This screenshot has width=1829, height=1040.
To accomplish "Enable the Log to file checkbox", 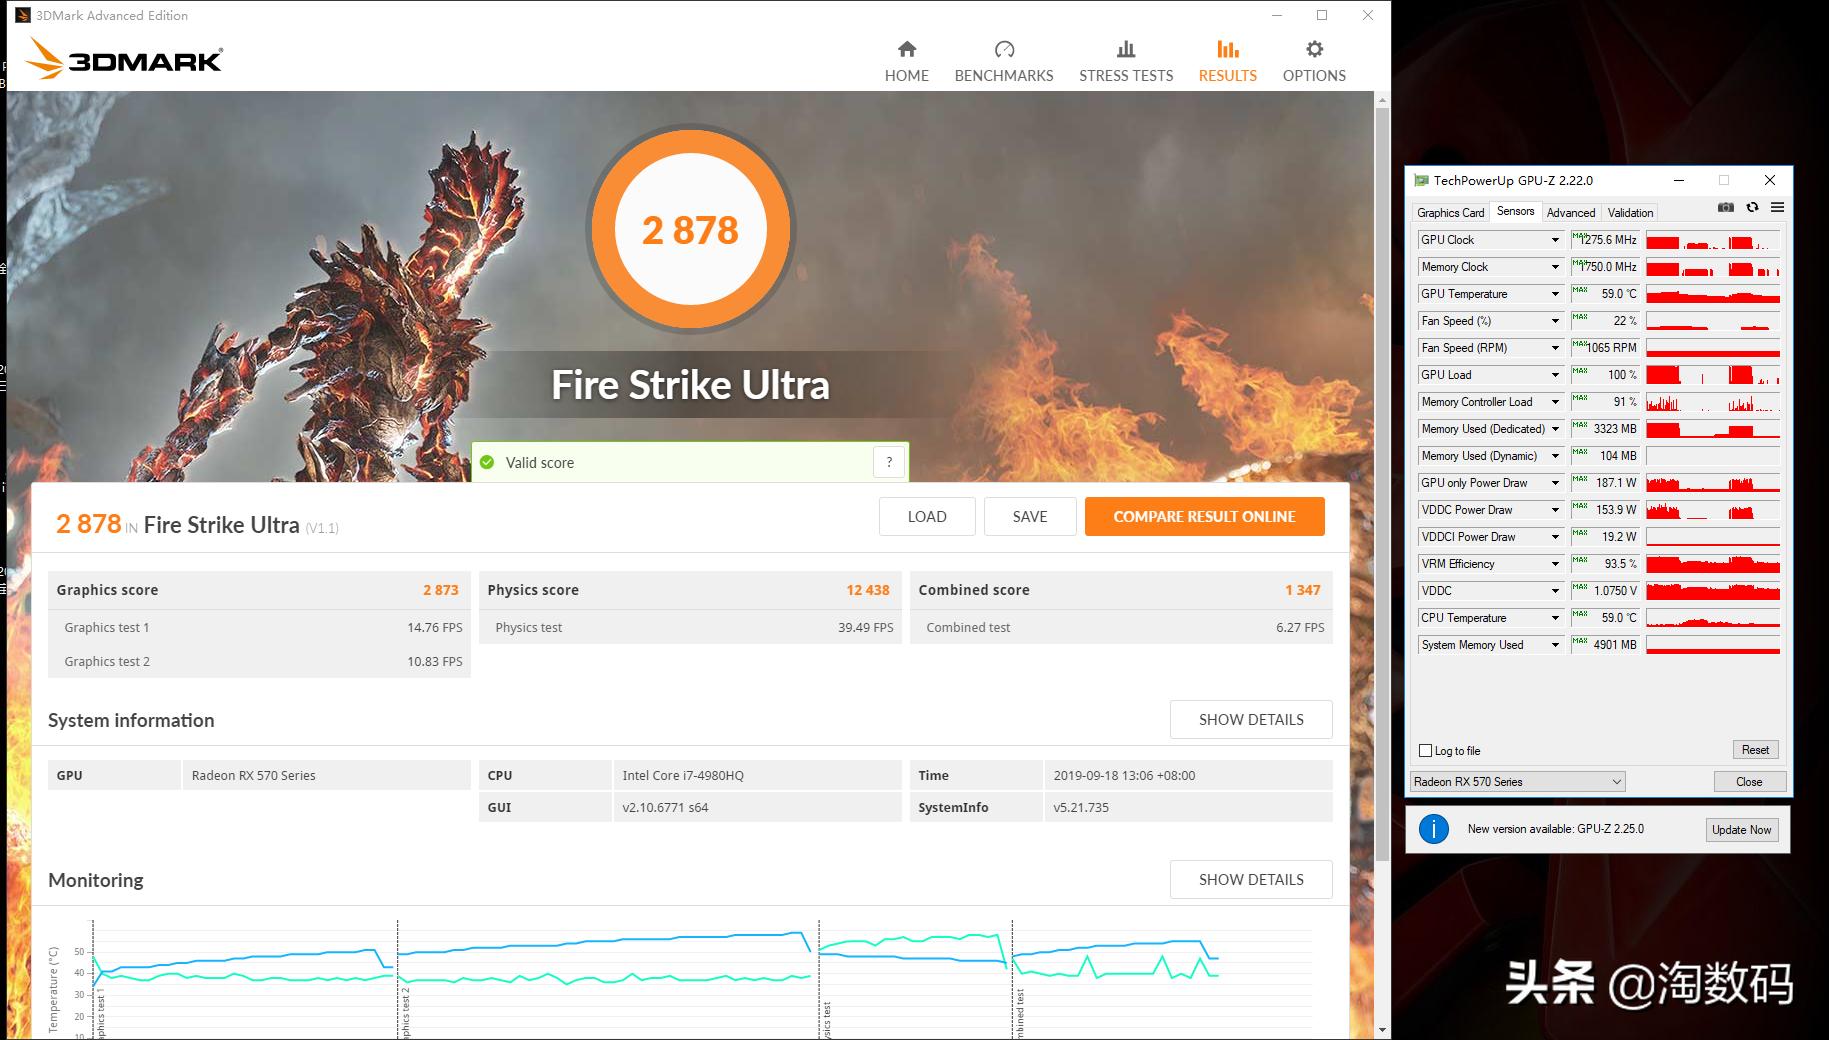I will 1426,750.
